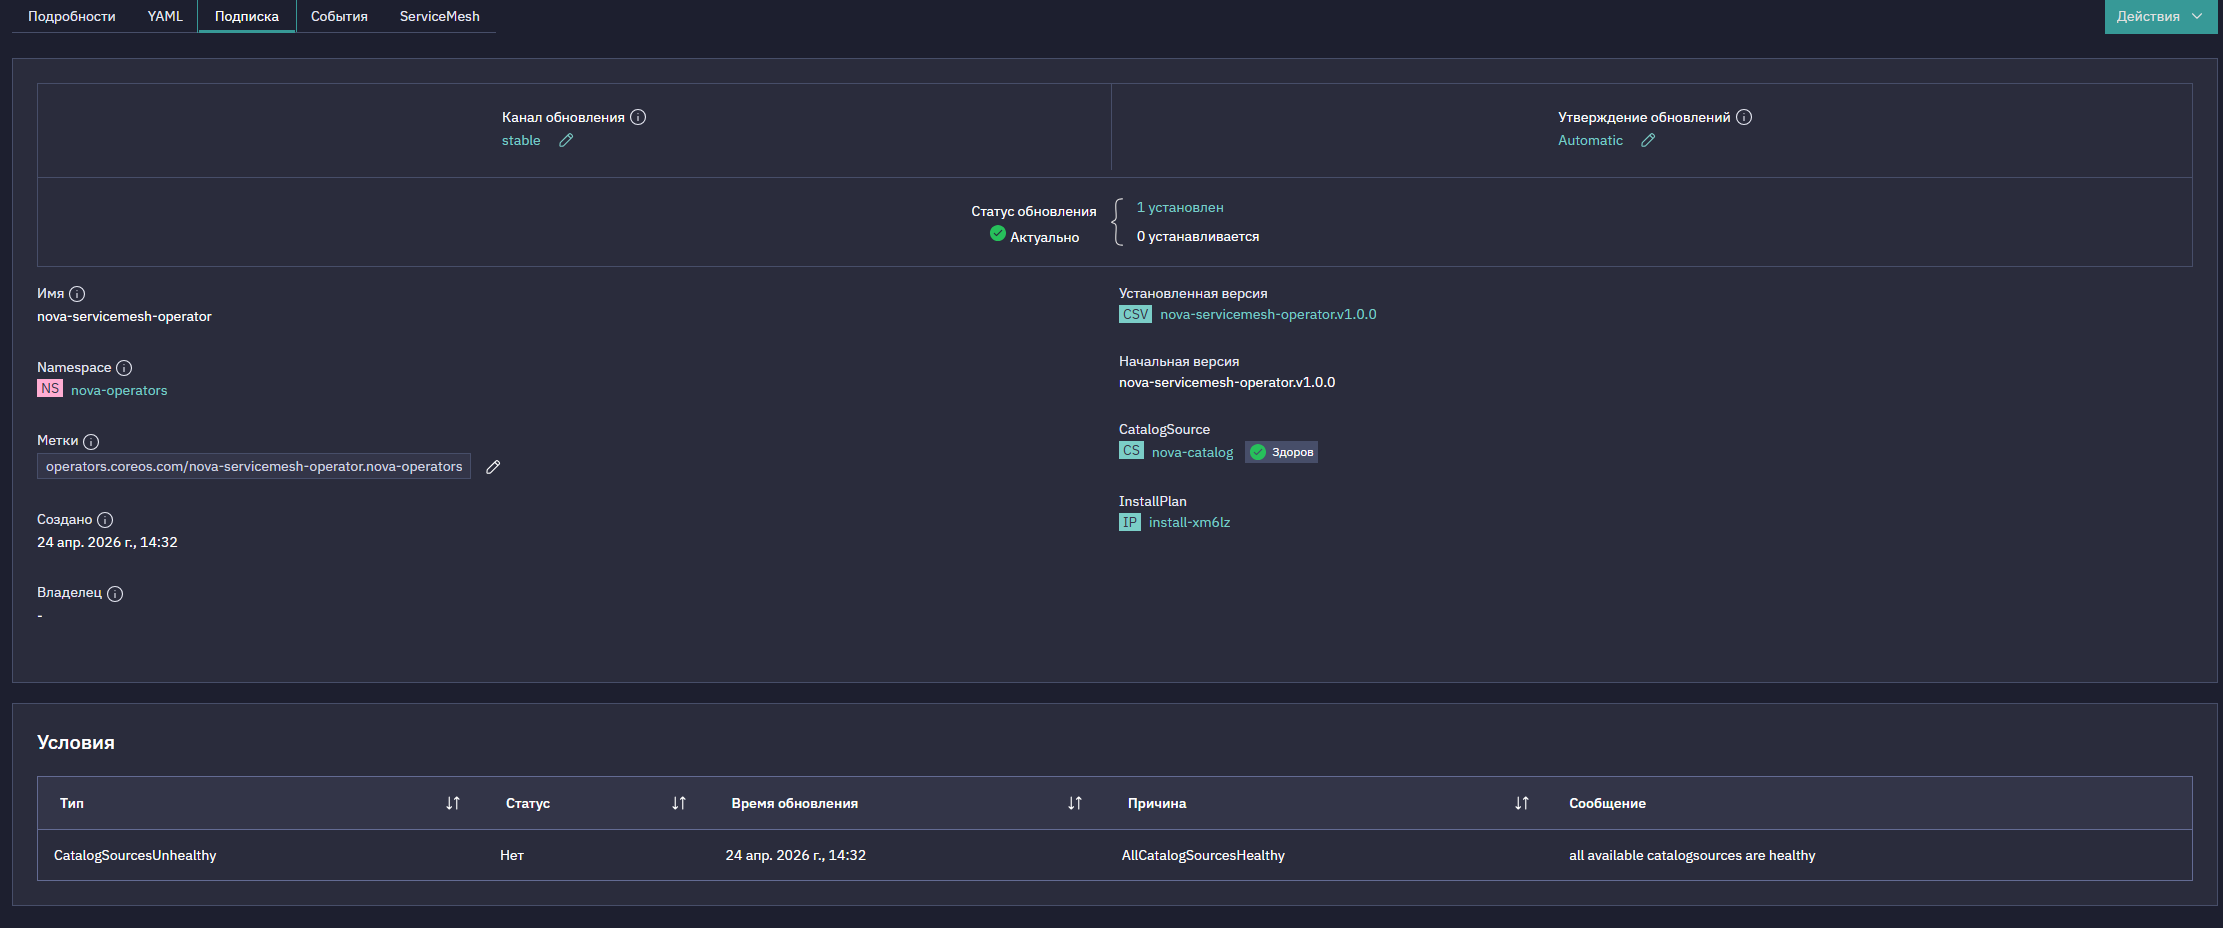2223x928 pixels.
Task: Open the nova-operators namespace link
Action: coord(119,390)
